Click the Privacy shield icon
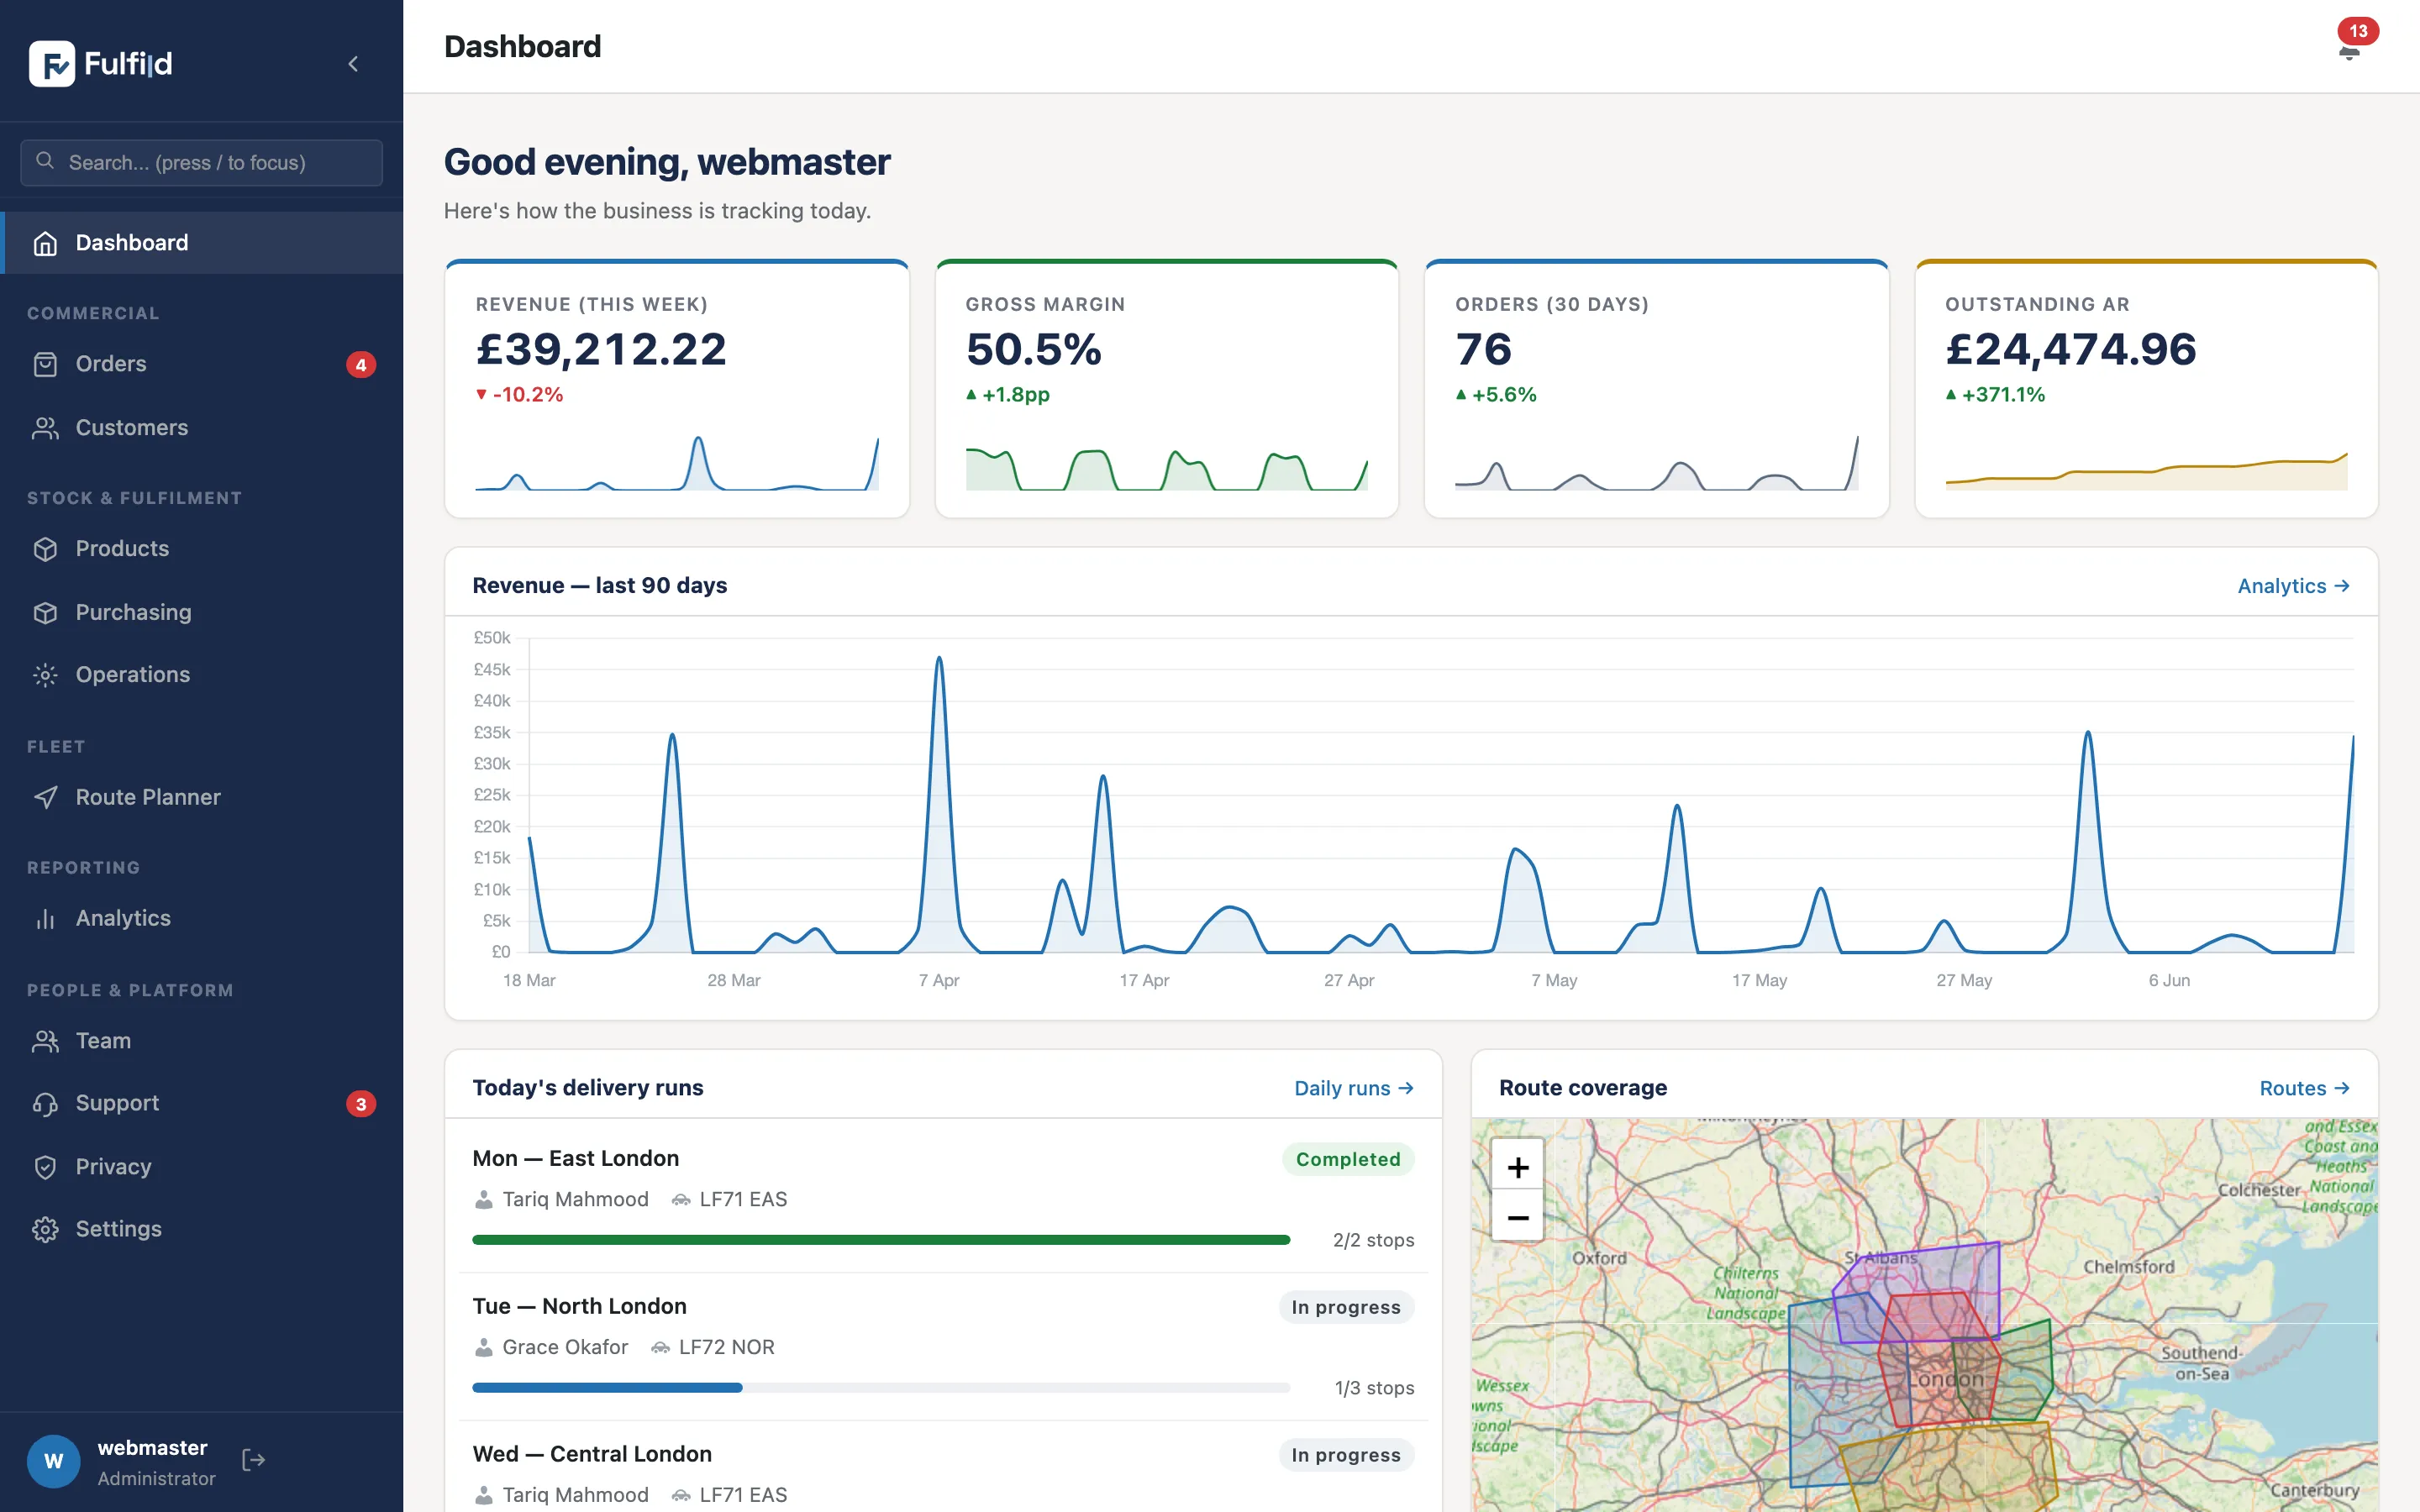2420x1512 pixels. (45, 1167)
